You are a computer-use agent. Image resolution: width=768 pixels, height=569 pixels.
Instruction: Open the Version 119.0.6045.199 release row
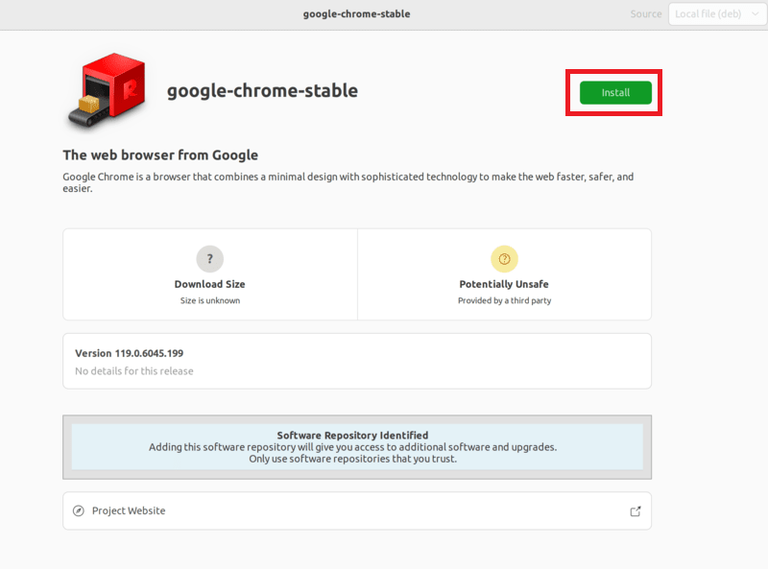pos(357,361)
